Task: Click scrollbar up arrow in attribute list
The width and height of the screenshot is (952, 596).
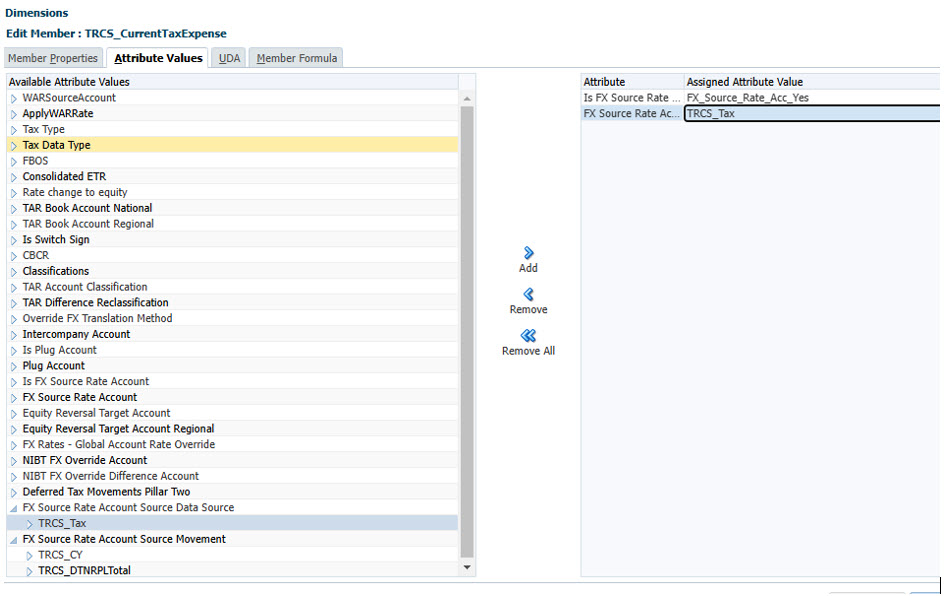Action: pos(467,98)
